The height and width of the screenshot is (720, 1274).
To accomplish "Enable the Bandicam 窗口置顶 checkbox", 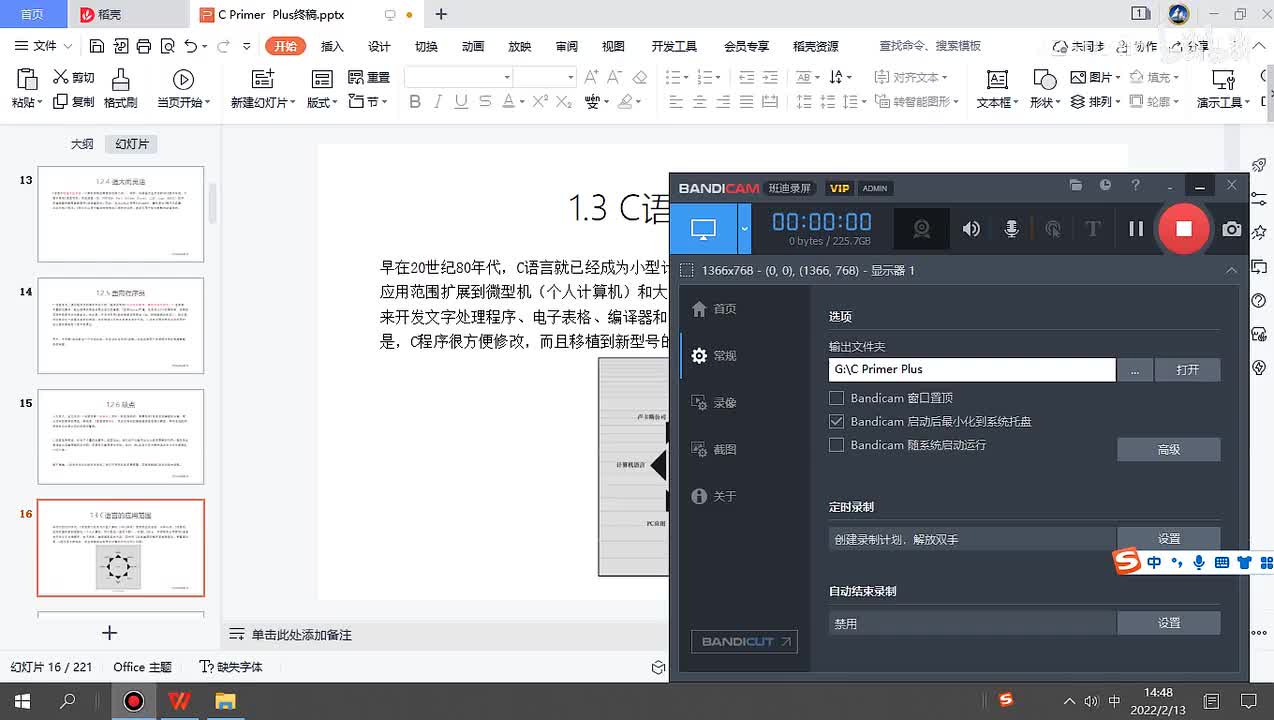I will tap(837, 398).
